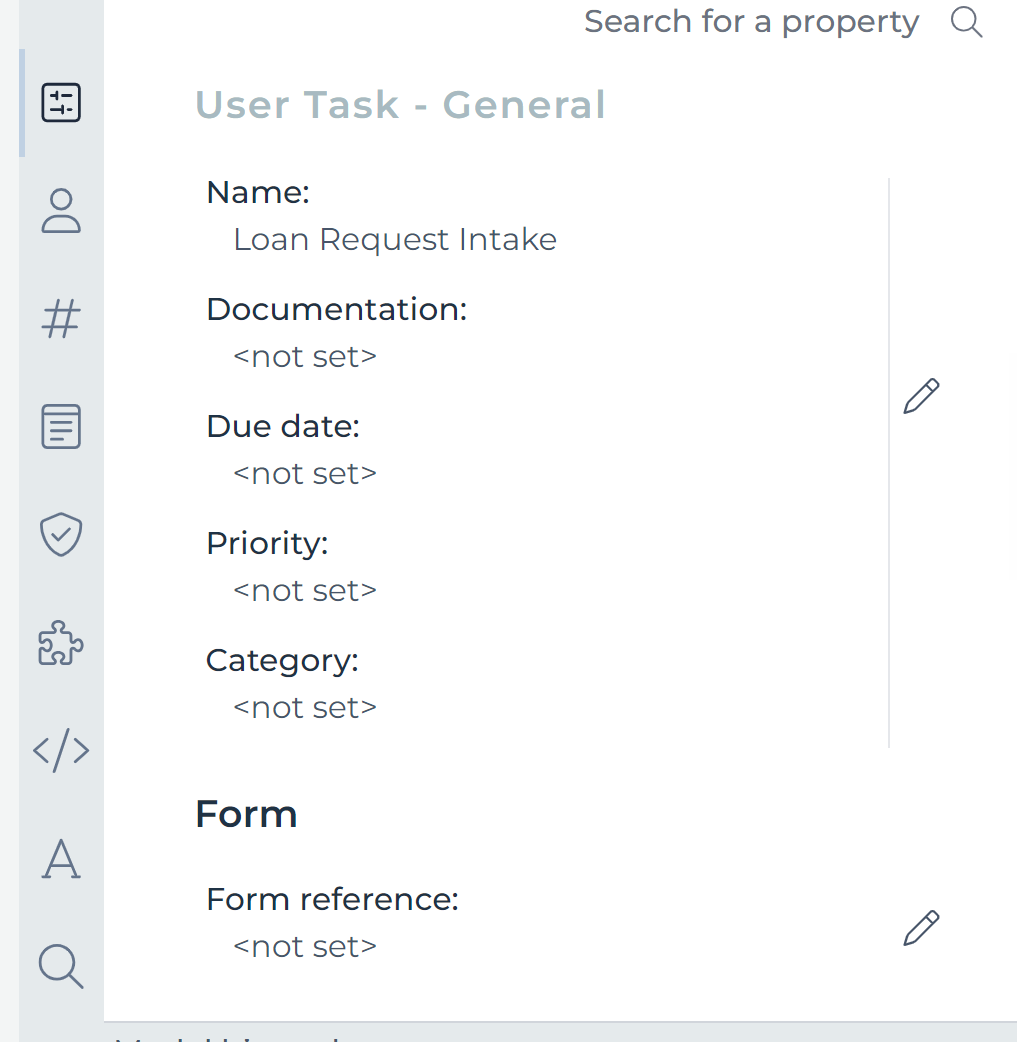Open the General properties panel icon

61,102
